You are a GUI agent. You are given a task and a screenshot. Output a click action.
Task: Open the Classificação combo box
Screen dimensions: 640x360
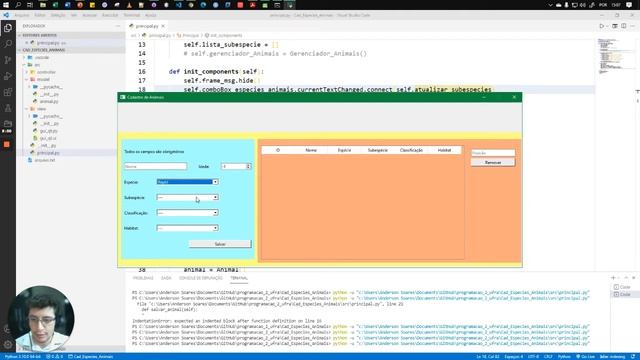(x=187, y=213)
